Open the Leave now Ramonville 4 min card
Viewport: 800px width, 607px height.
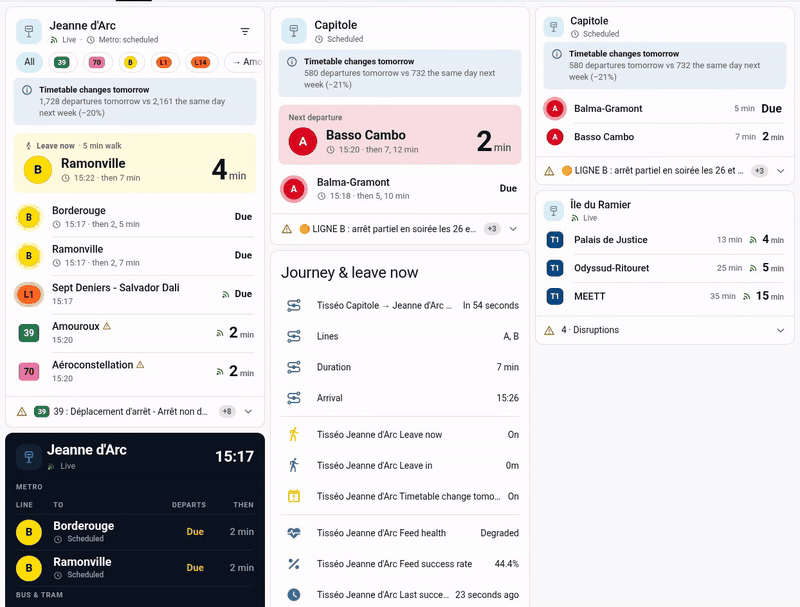(135, 163)
